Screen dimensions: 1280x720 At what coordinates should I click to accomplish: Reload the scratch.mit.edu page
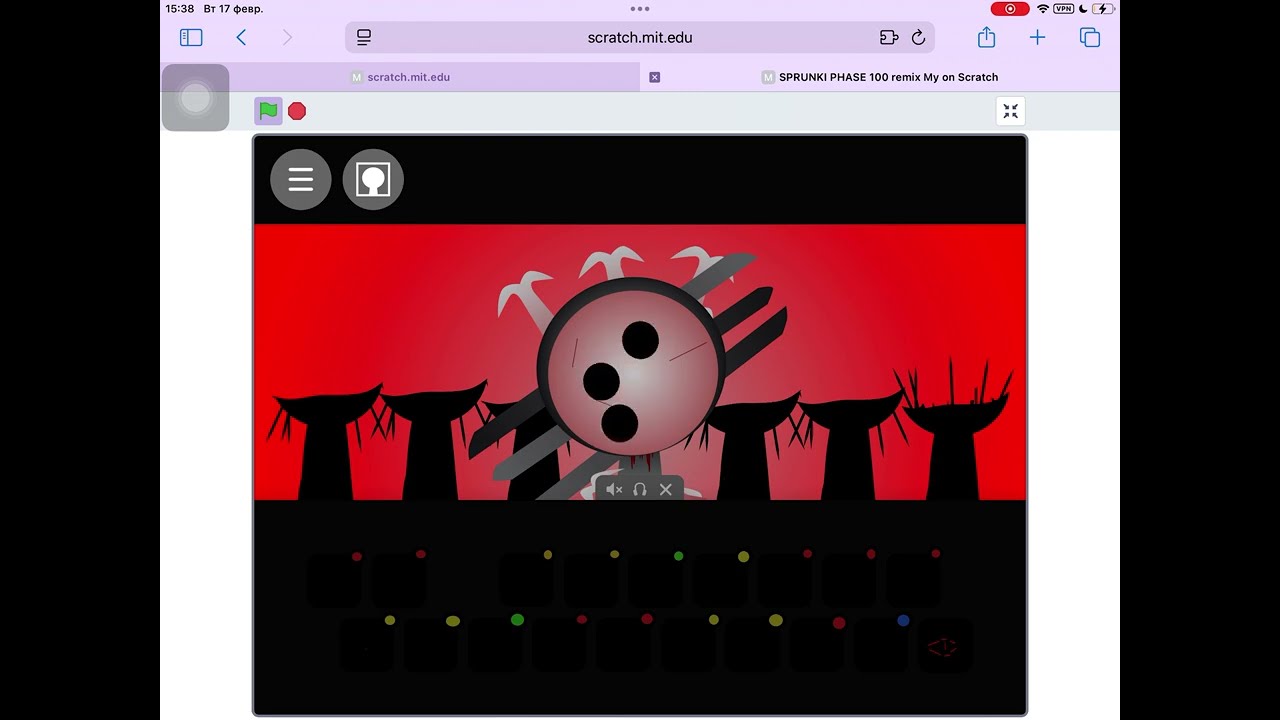tap(919, 37)
